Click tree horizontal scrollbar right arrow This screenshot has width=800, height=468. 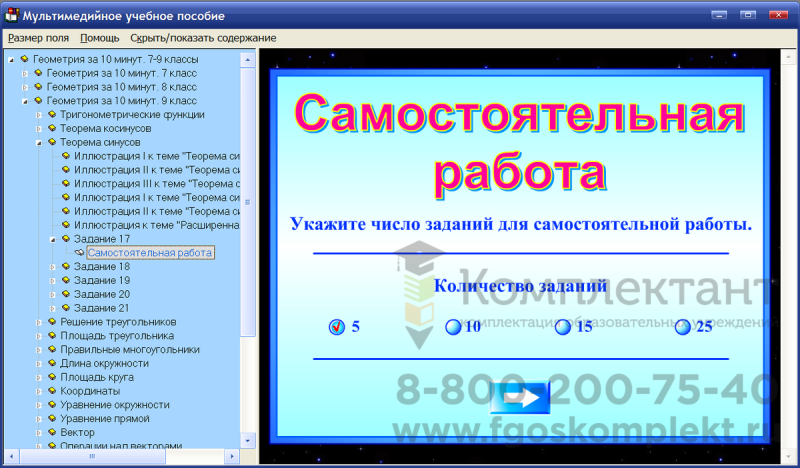tap(232, 456)
